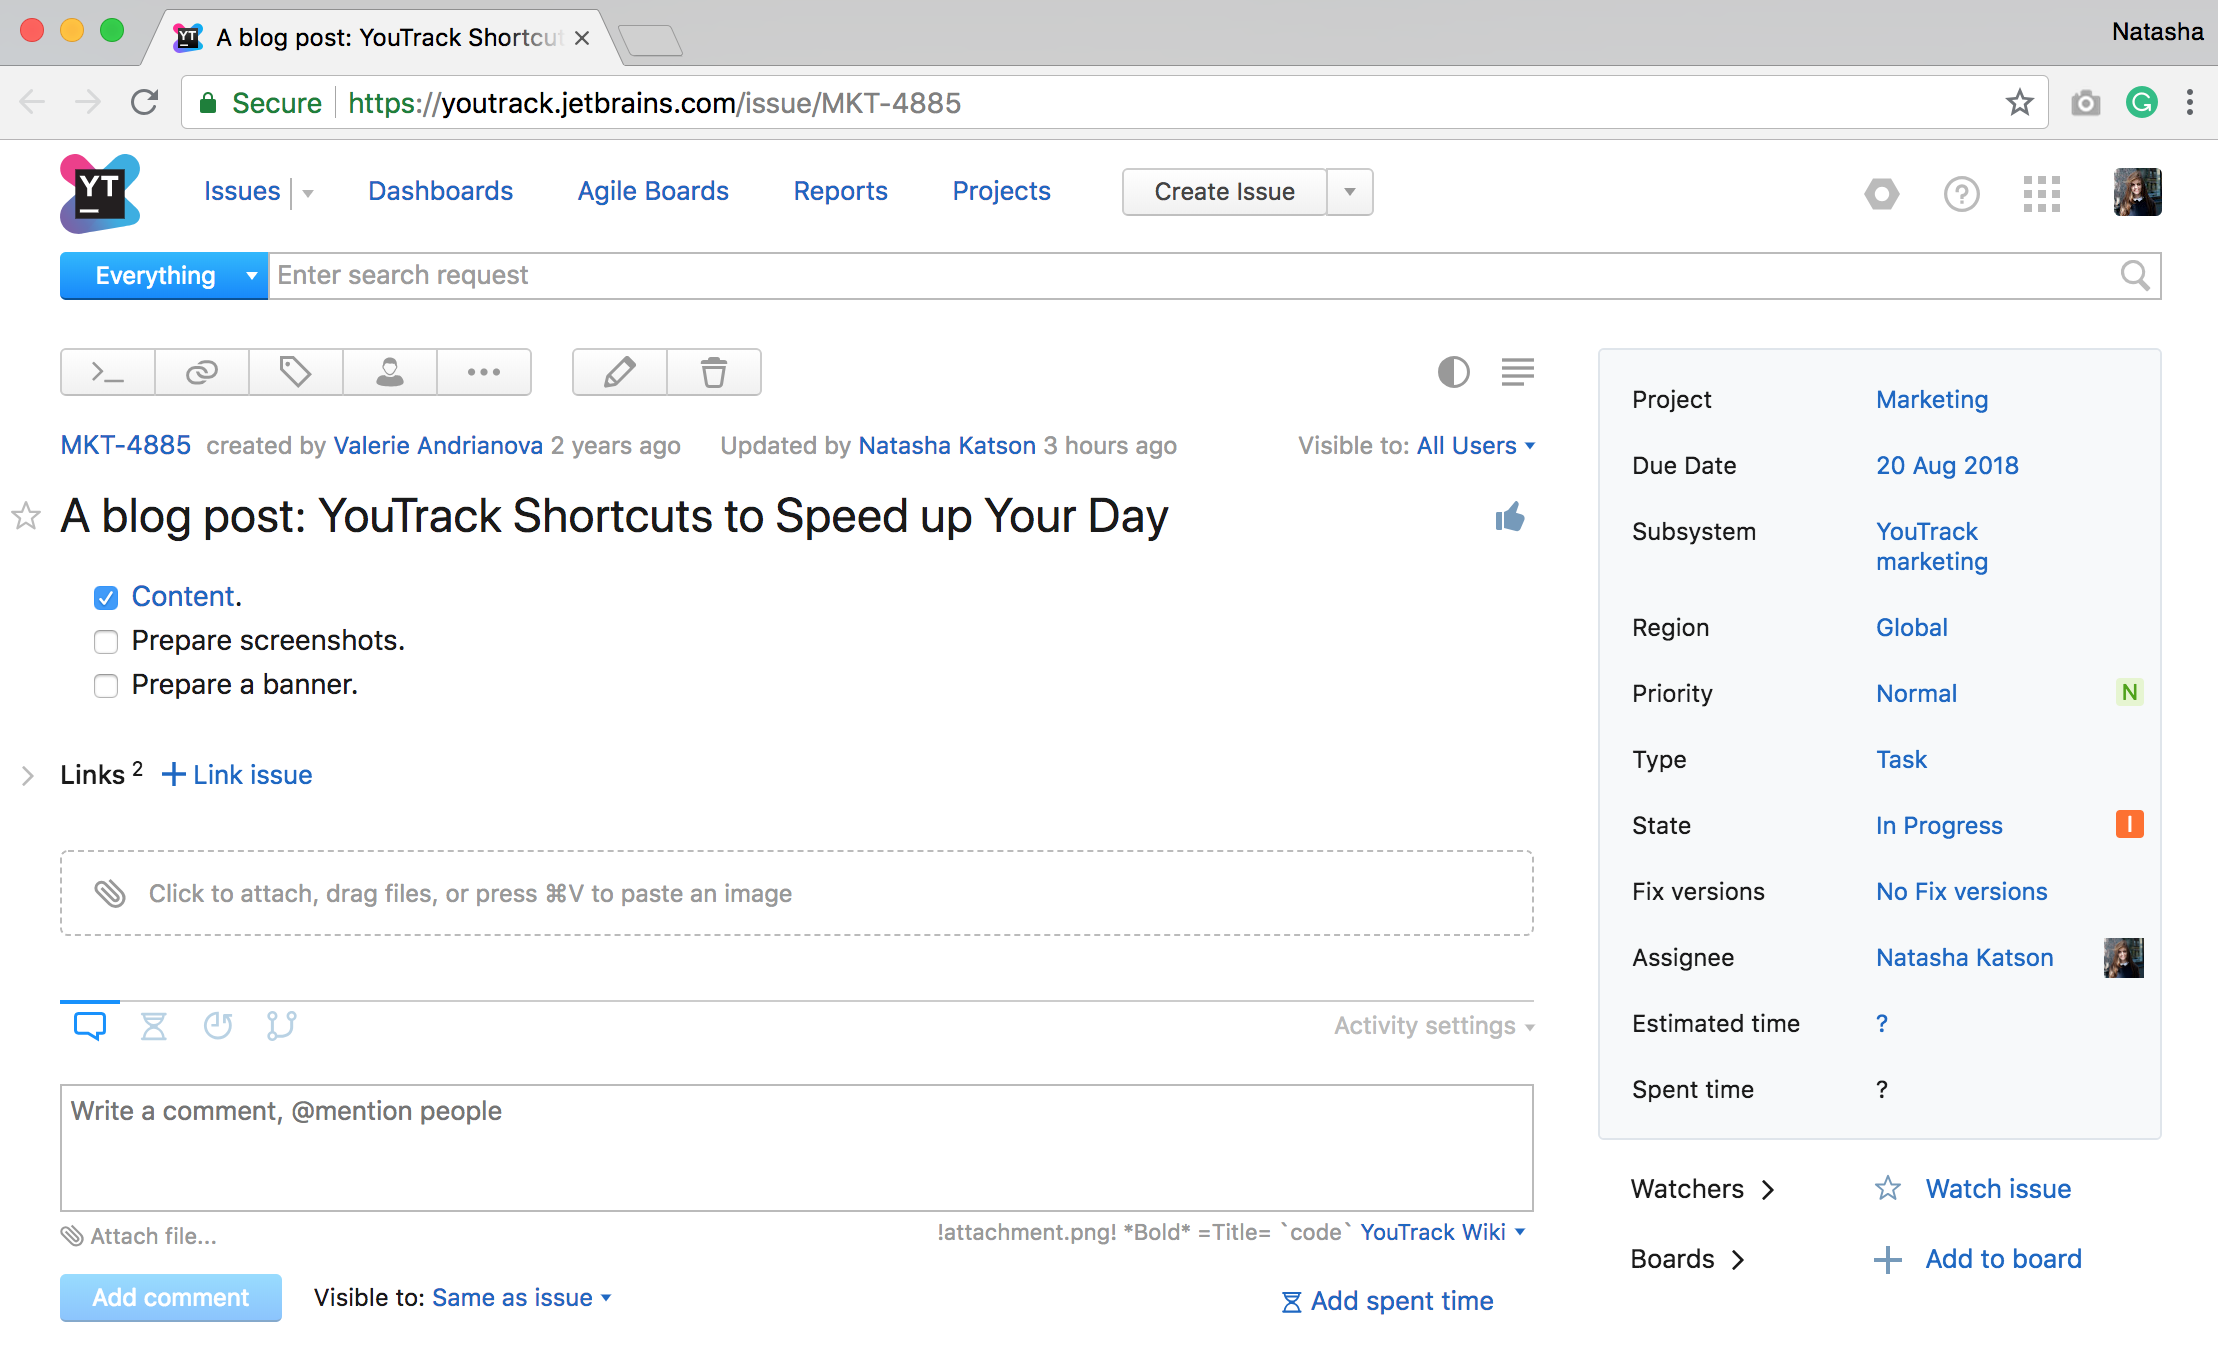Check the Prepare screenshots checkbox
This screenshot has height=1348, width=2218.
pos(106,641)
